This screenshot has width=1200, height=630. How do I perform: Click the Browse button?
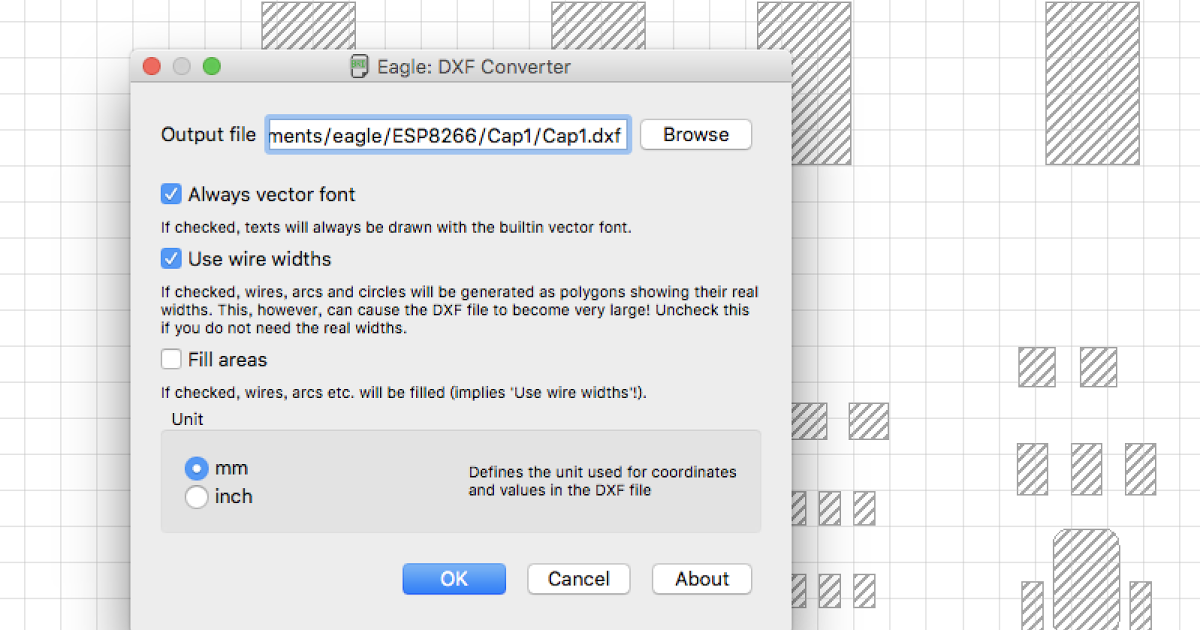point(696,135)
